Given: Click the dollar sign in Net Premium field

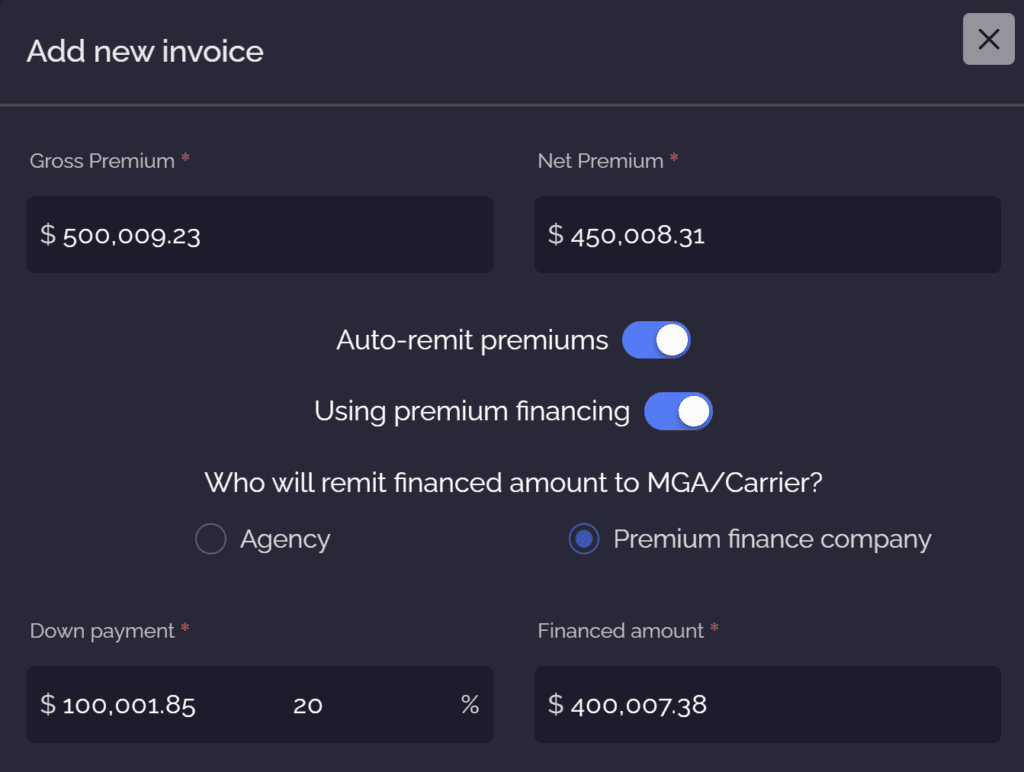Looking at the screenshot, I should pyautogui.click(x=556, y=235).
